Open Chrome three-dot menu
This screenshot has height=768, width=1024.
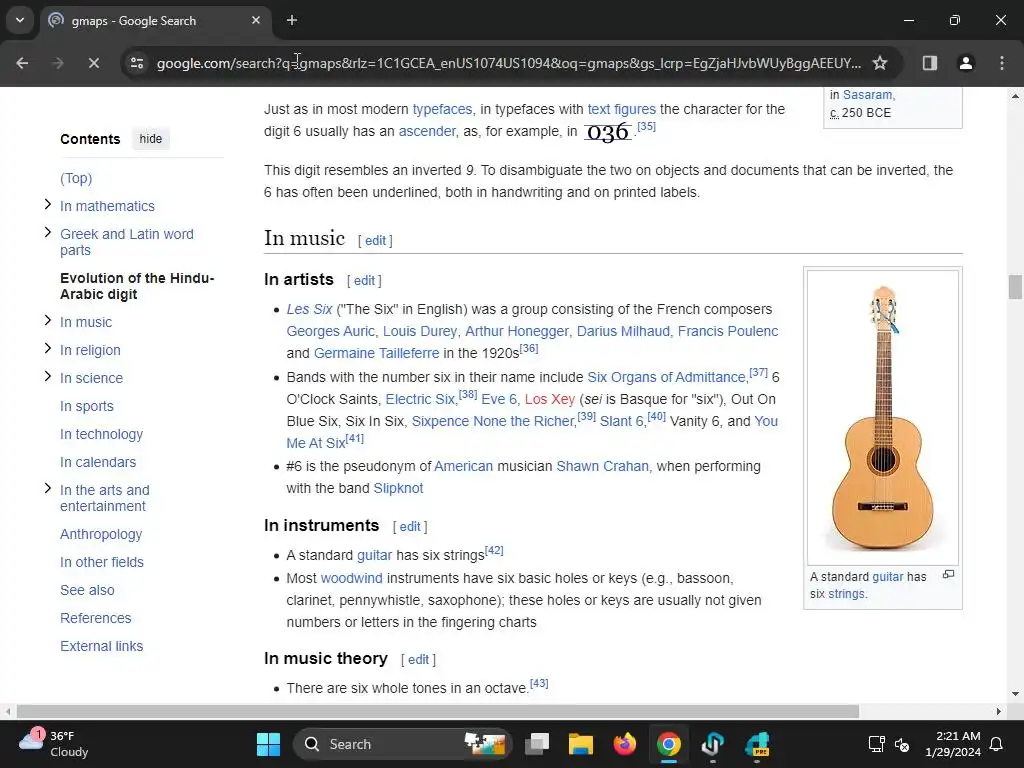pyautogui.click(x=1002, y=63)
